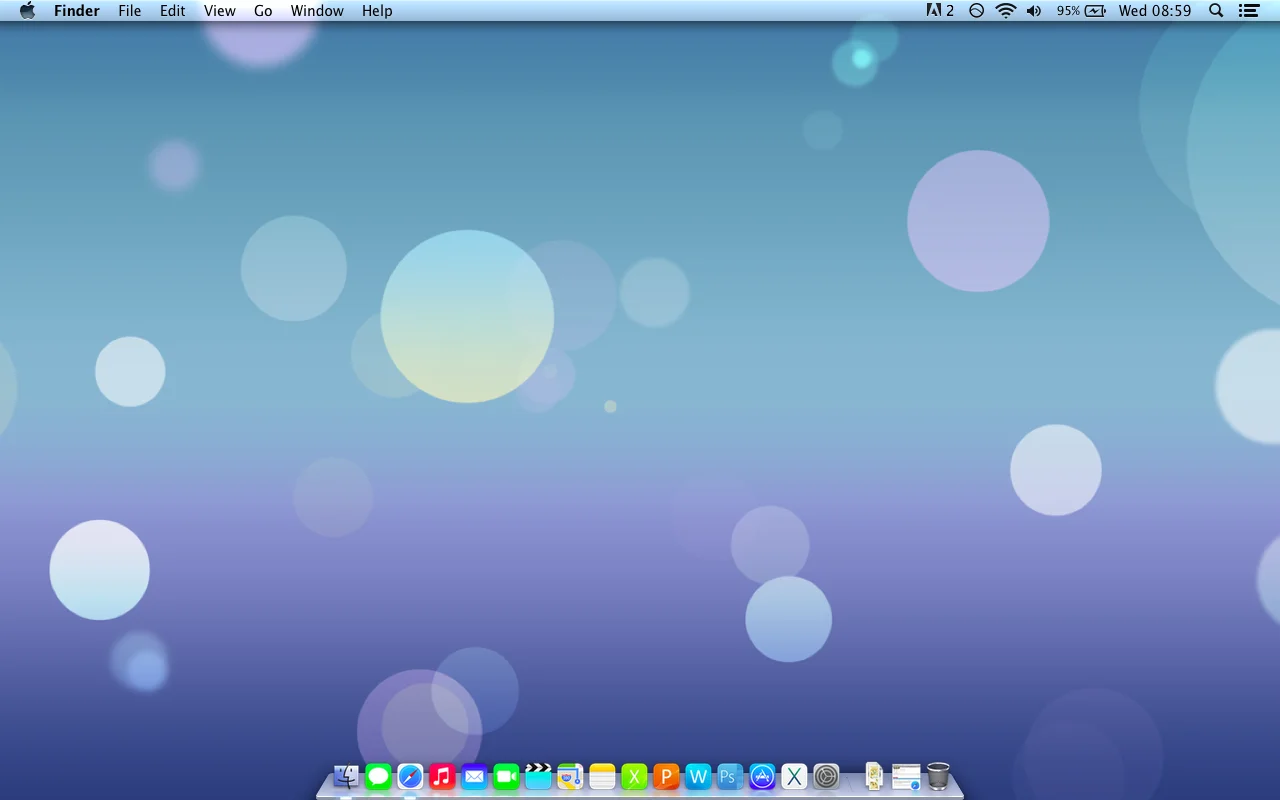Open Wi-Fi status menu

coord(1006,11)
